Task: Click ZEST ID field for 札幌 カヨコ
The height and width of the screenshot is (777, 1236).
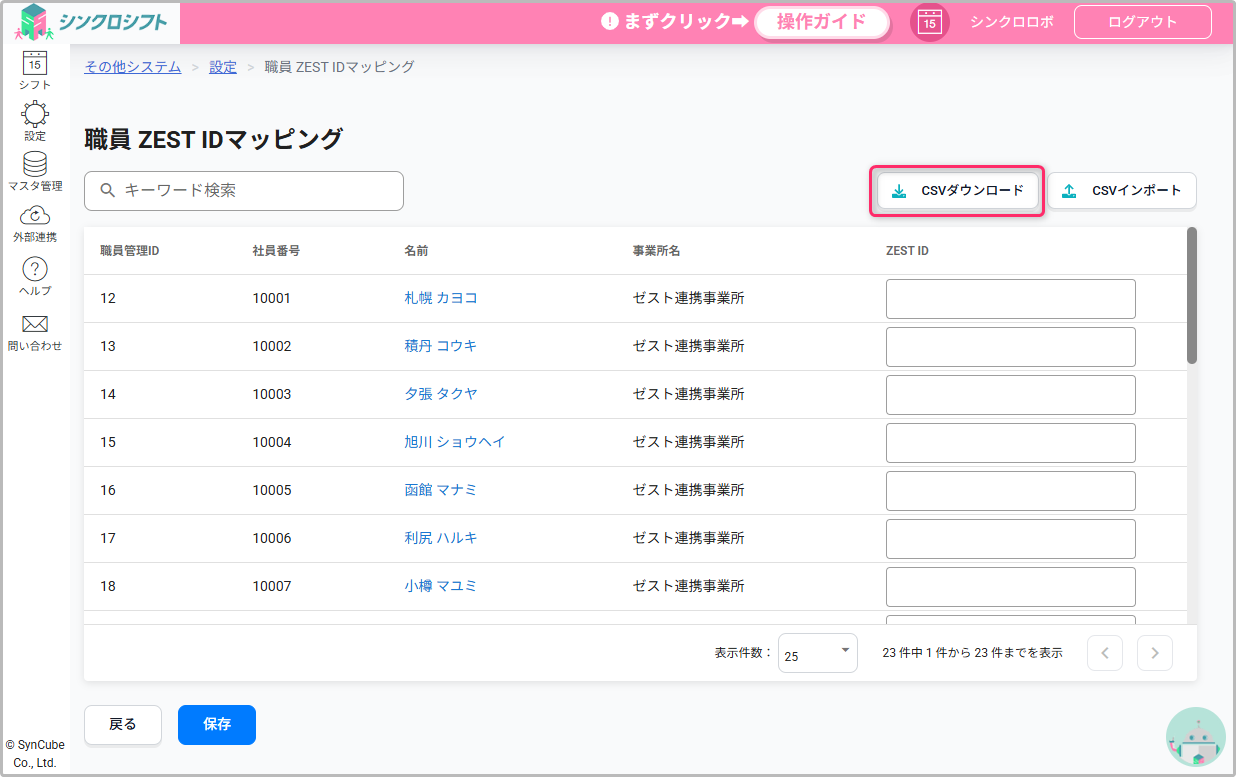Action: (x=1010, y=298)
